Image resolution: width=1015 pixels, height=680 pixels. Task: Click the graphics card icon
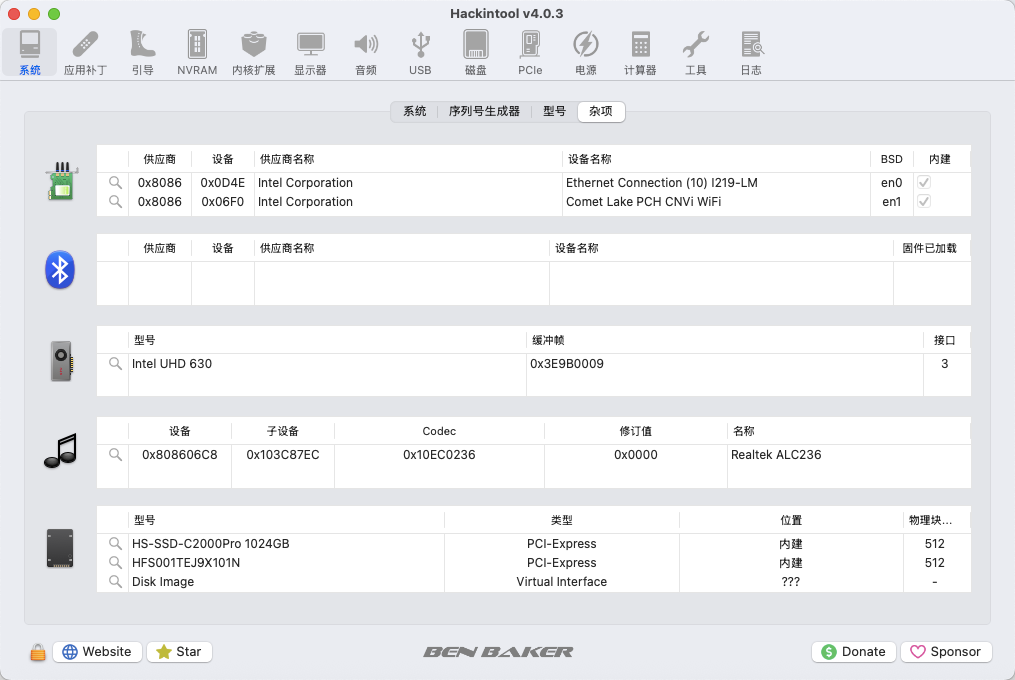click(61, 361)
